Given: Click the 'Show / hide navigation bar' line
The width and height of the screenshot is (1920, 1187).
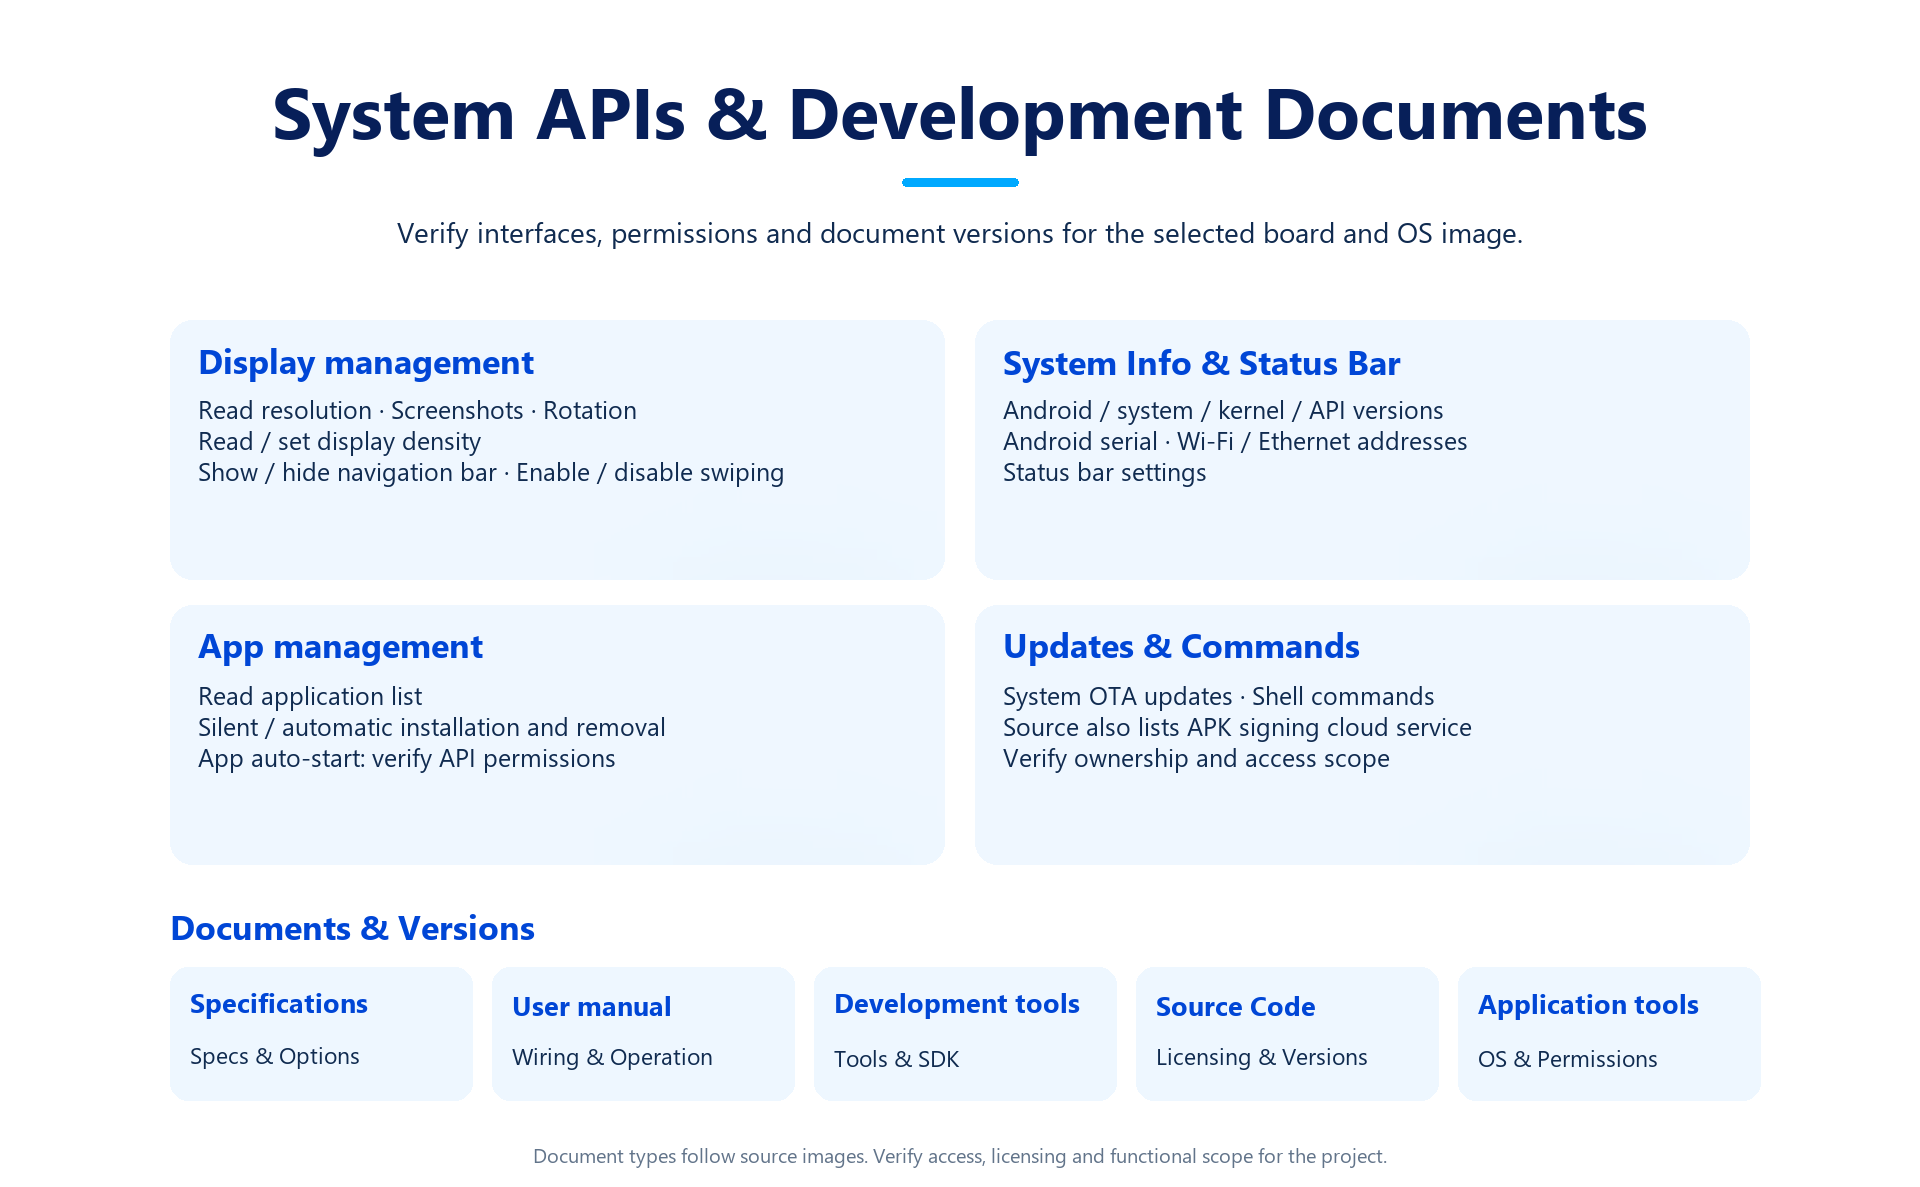Looking at the screenshot, I should click(491, 473).
